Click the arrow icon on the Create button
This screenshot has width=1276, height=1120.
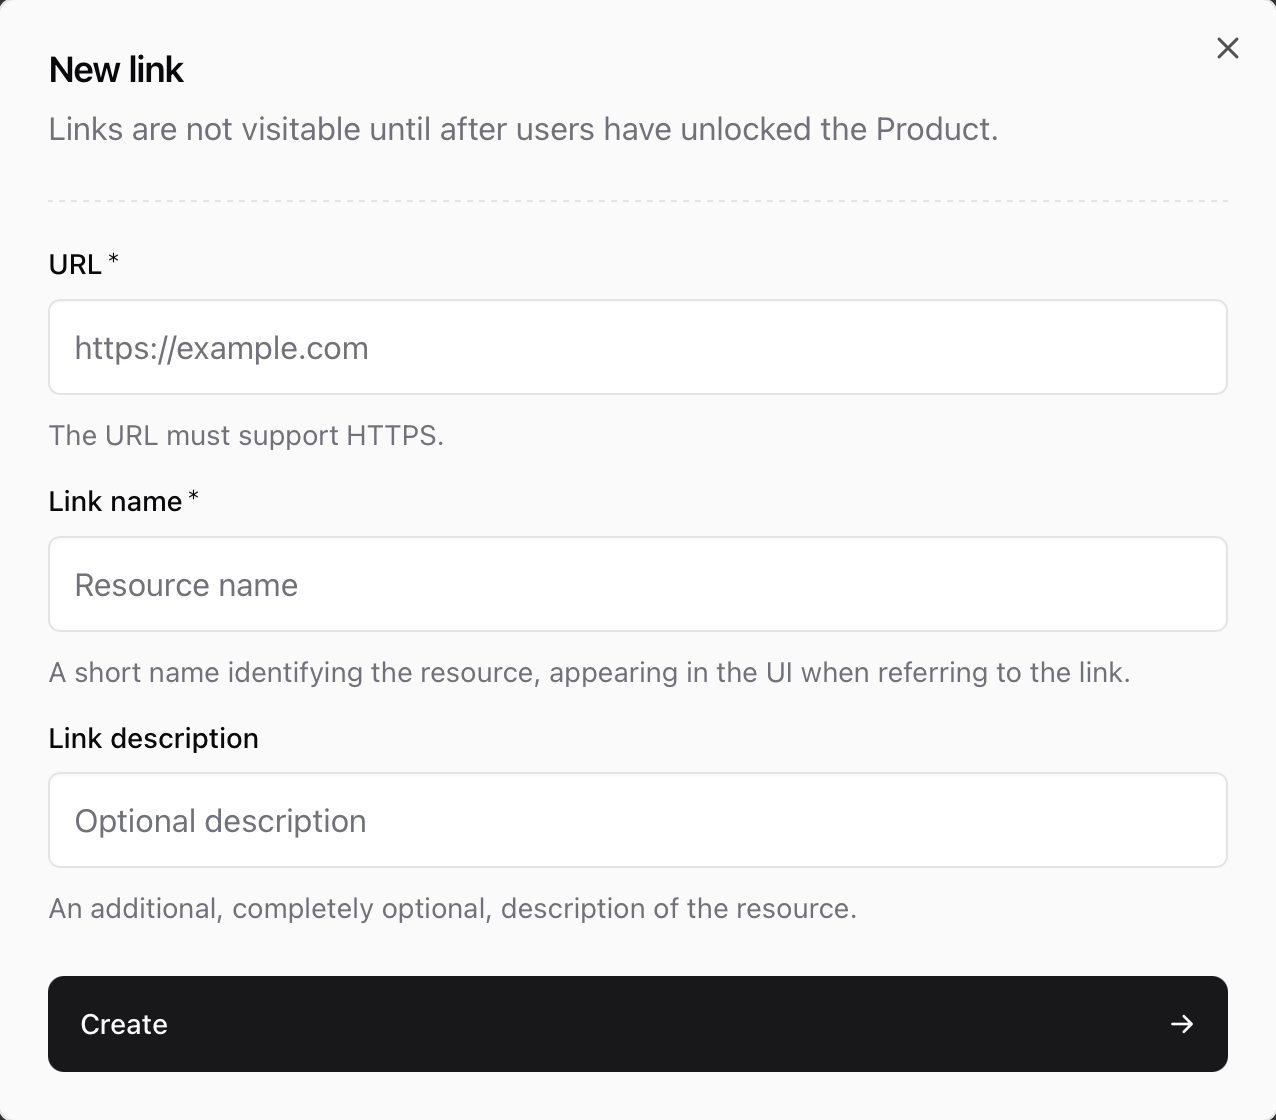(x=1181, y=1024)
